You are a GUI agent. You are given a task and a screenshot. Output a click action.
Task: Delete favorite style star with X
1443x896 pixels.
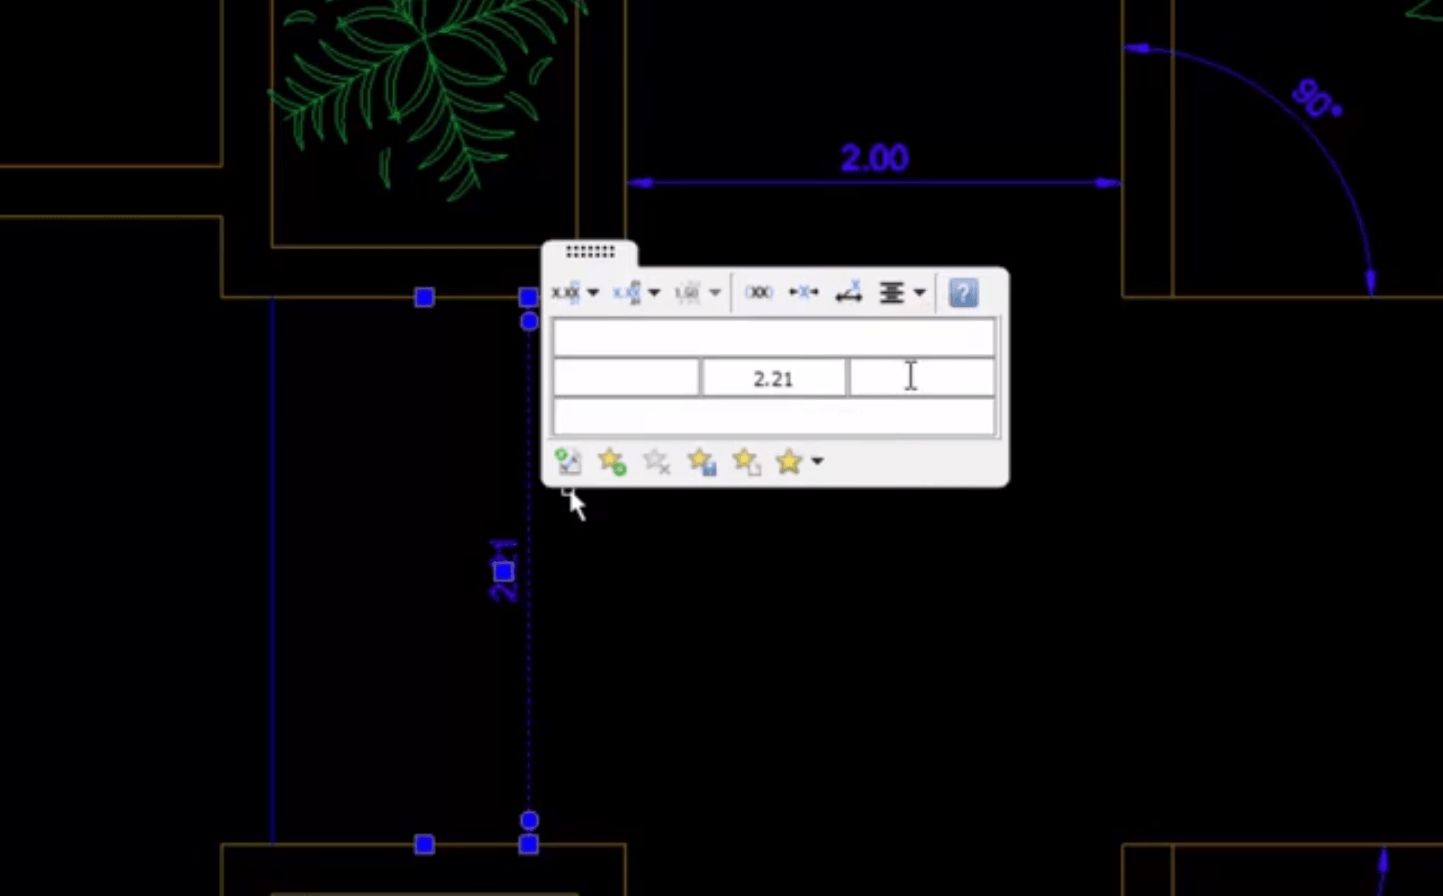[656, 461]
